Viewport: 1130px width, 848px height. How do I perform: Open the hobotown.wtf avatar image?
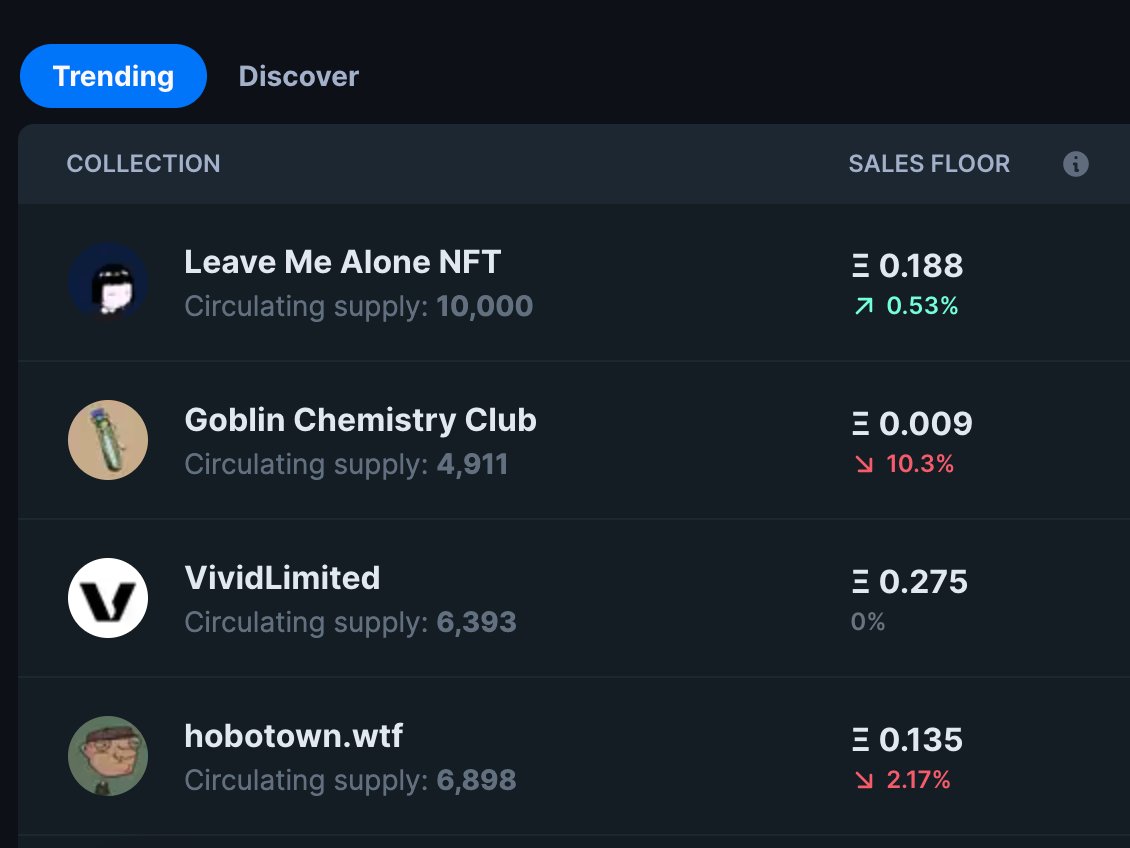click(x=108, y=756)
